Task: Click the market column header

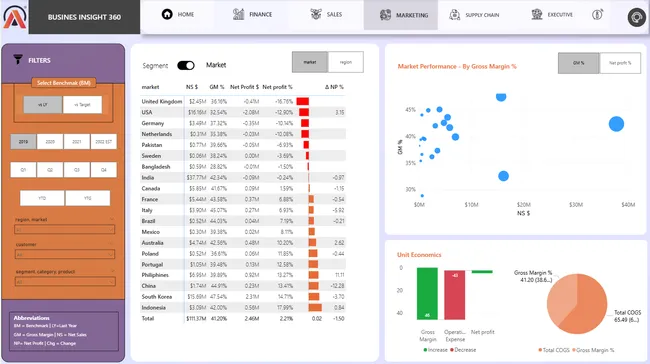Action: pos(150,87)
